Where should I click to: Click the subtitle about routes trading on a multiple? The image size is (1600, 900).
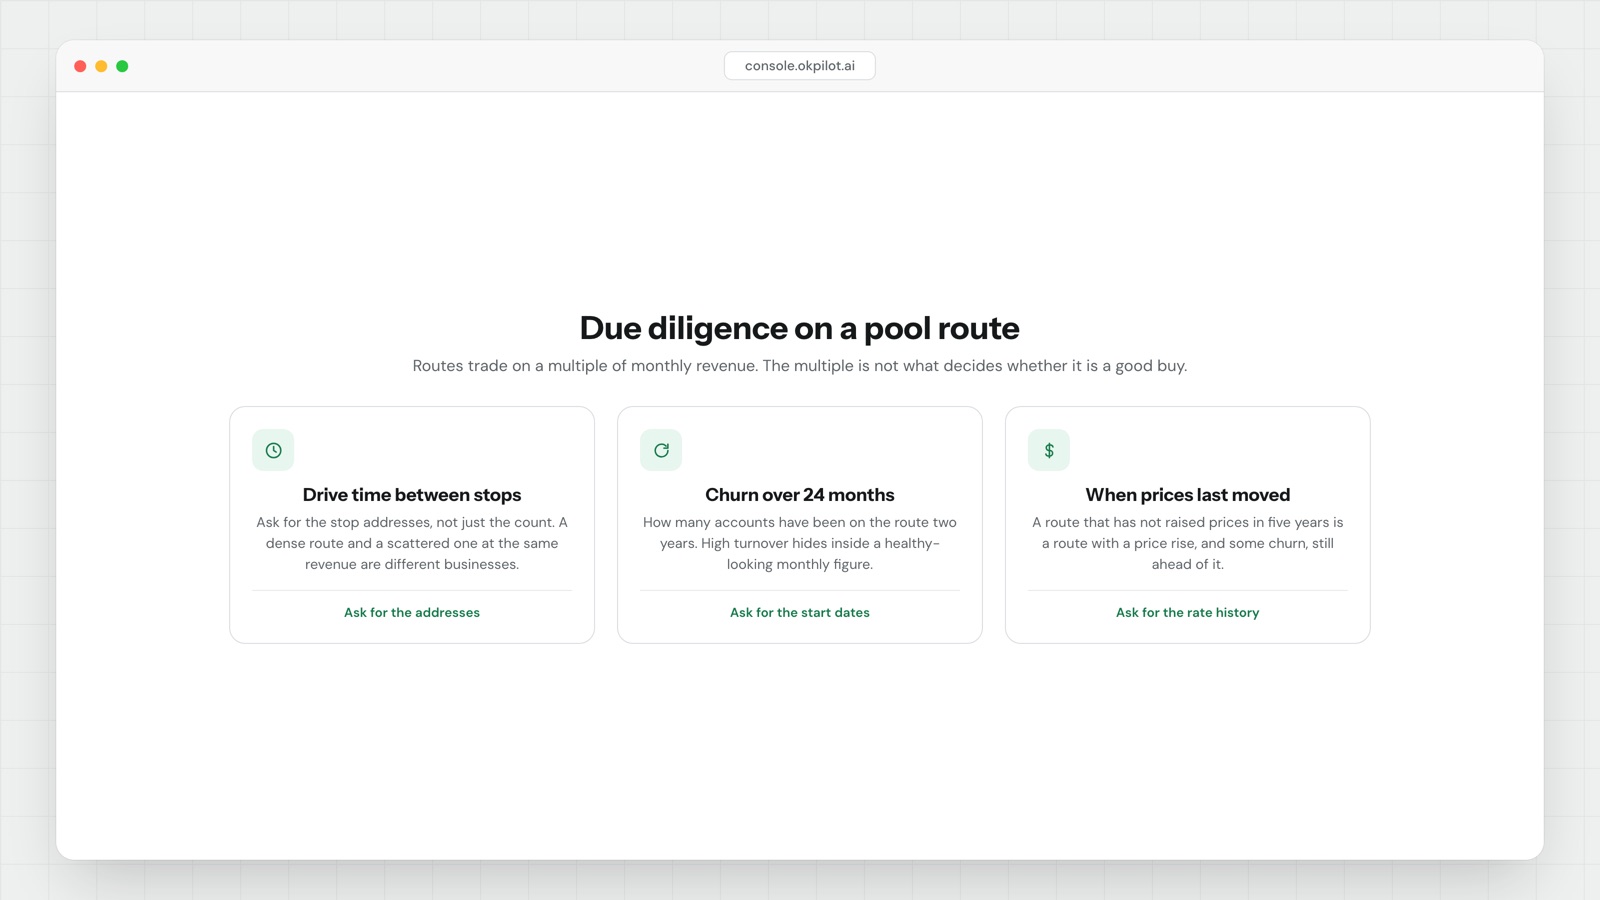[800, 366]
